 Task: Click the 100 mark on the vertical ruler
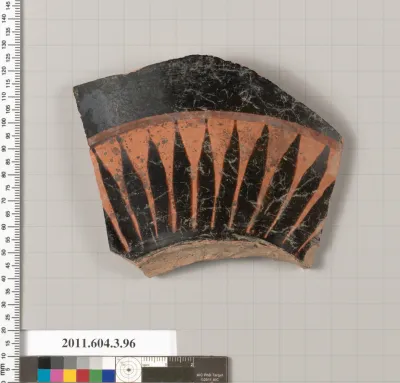click(4, 122)
